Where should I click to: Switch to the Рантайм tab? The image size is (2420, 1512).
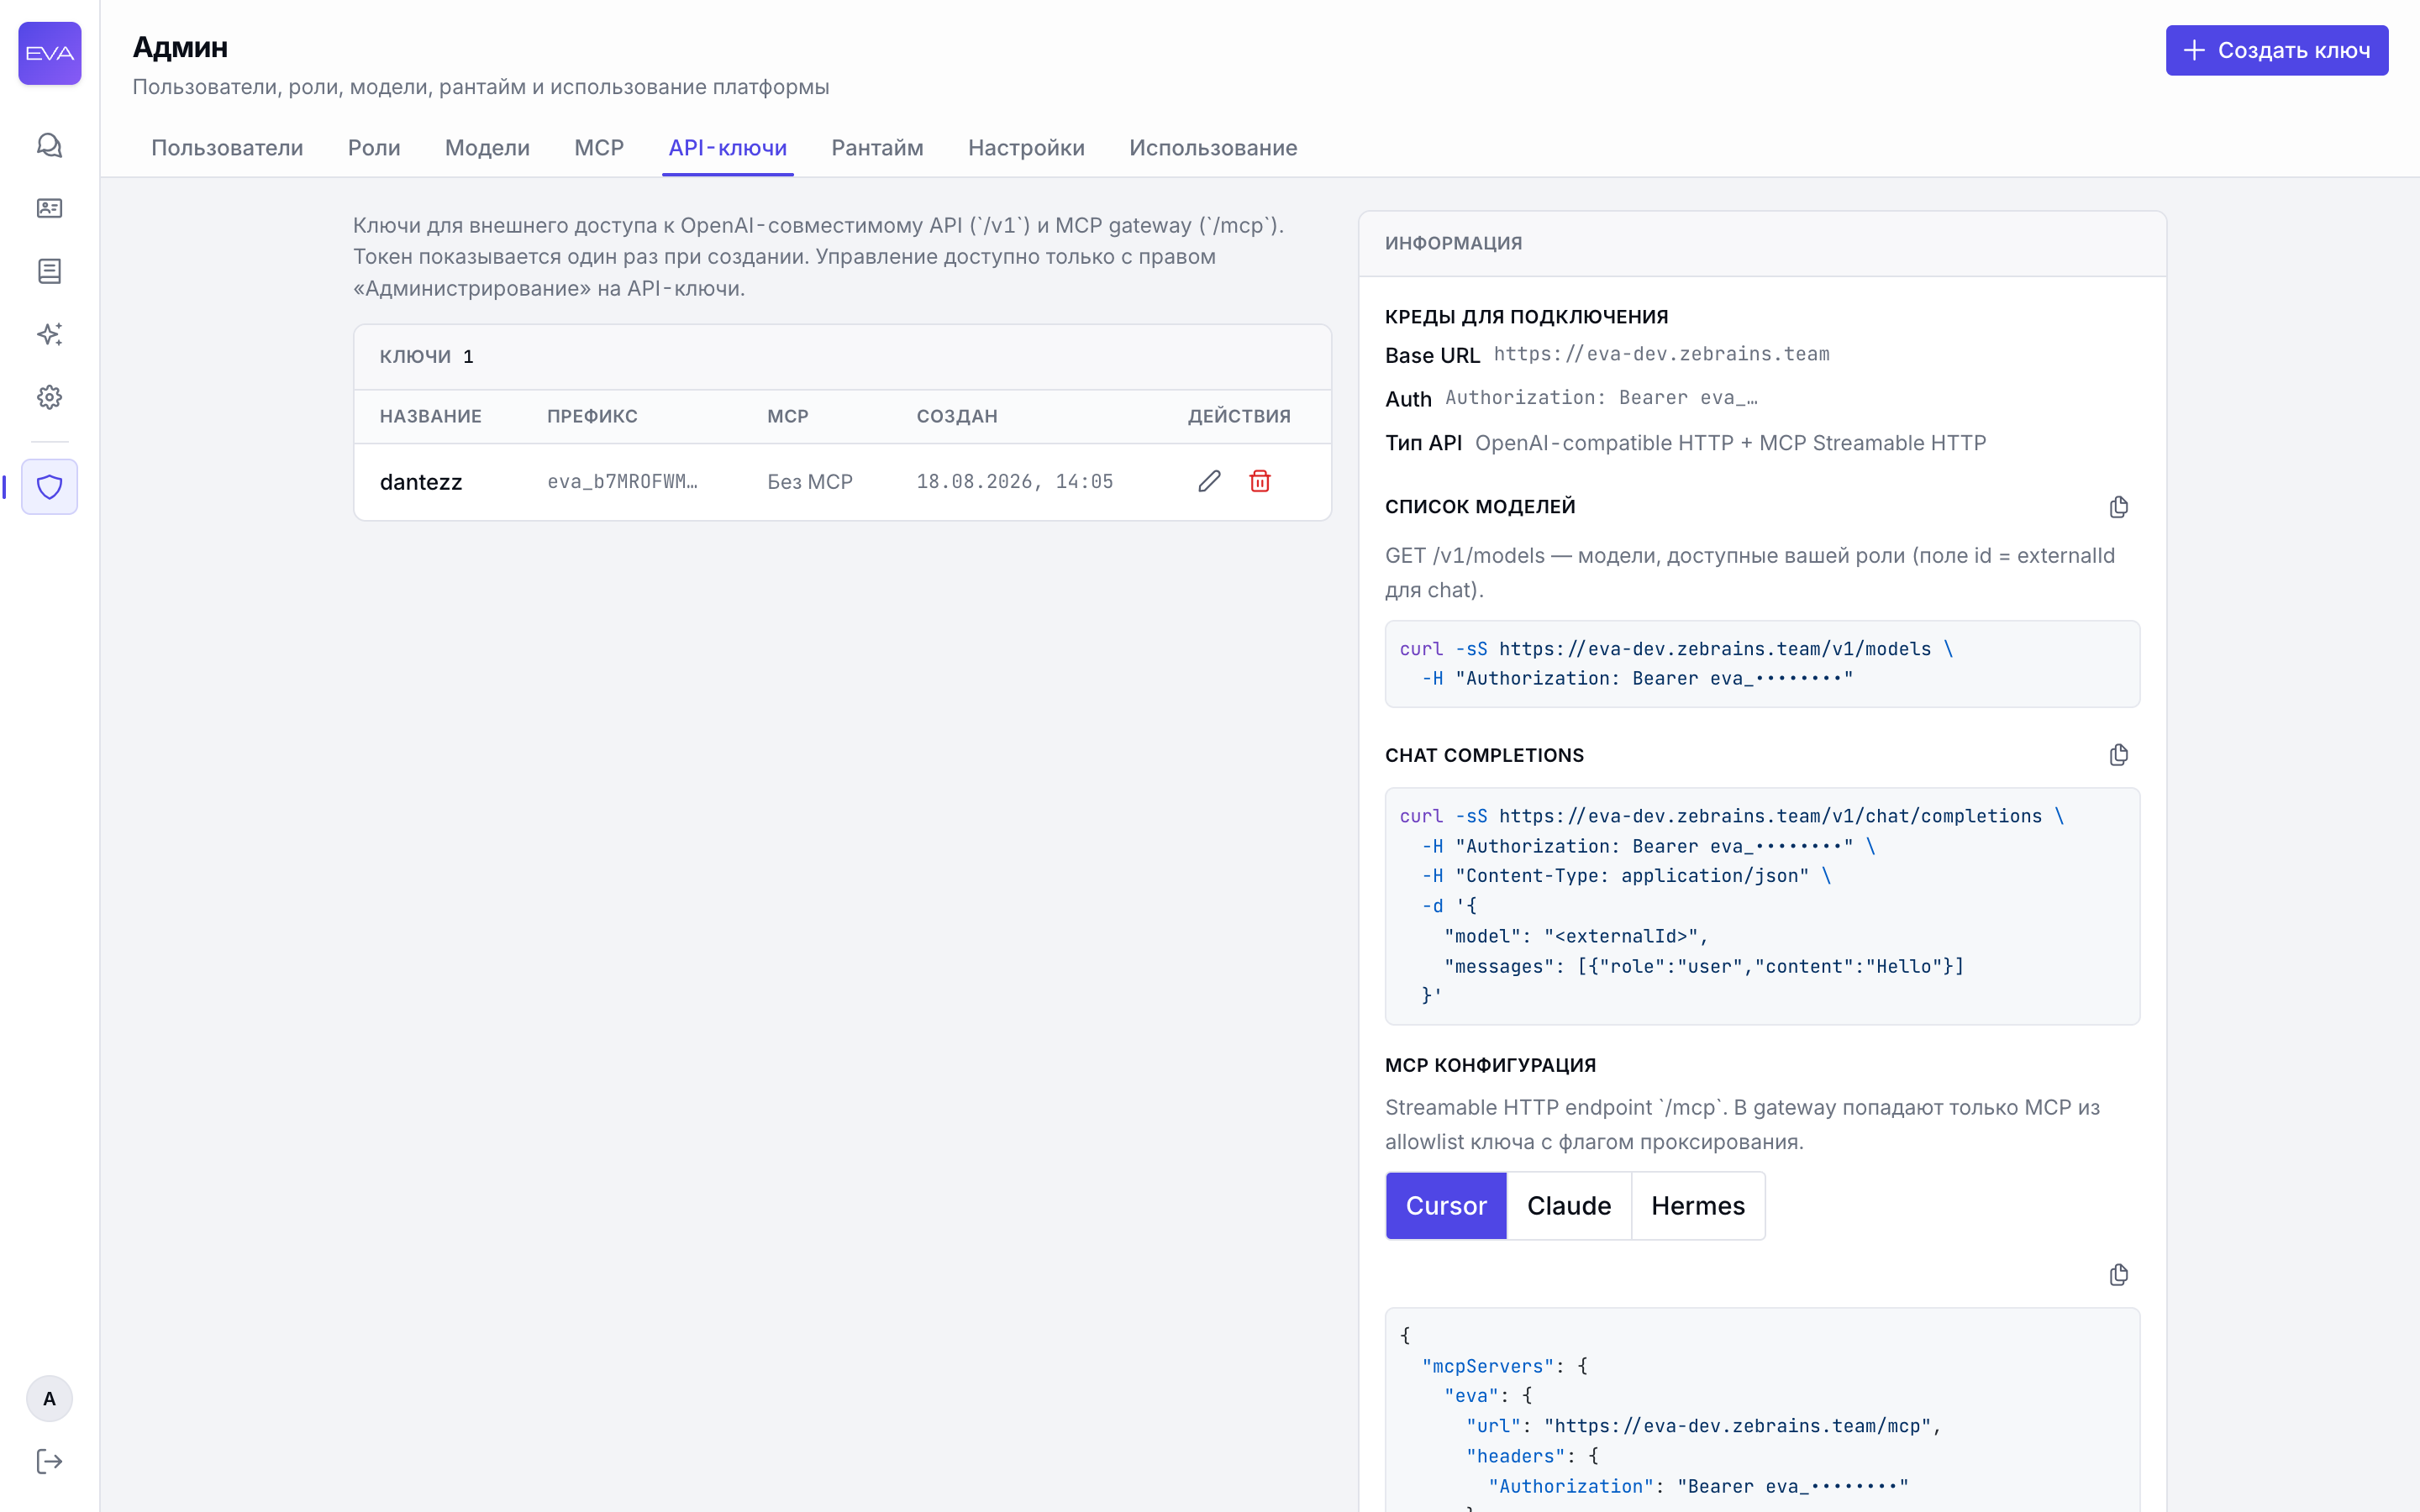point(877,148)
